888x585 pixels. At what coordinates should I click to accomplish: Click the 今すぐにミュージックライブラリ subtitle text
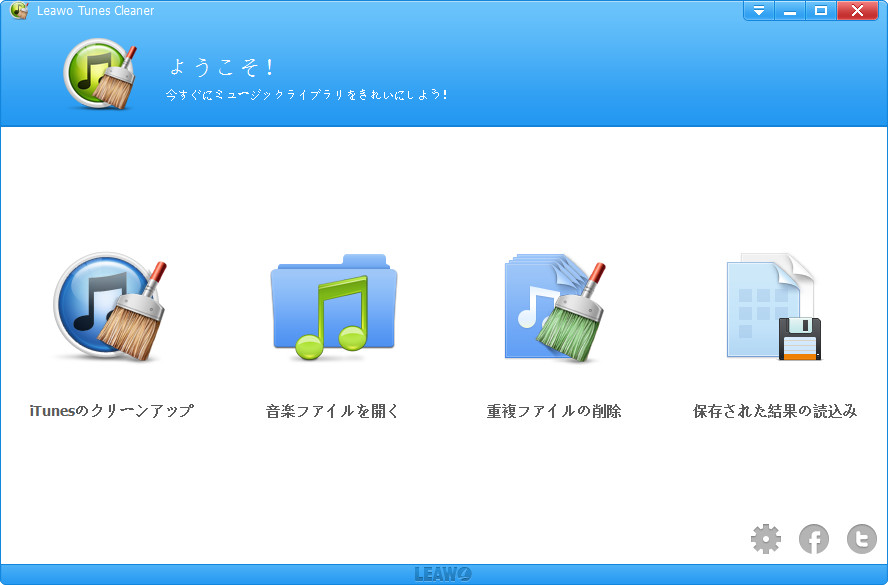pos(306,95)
